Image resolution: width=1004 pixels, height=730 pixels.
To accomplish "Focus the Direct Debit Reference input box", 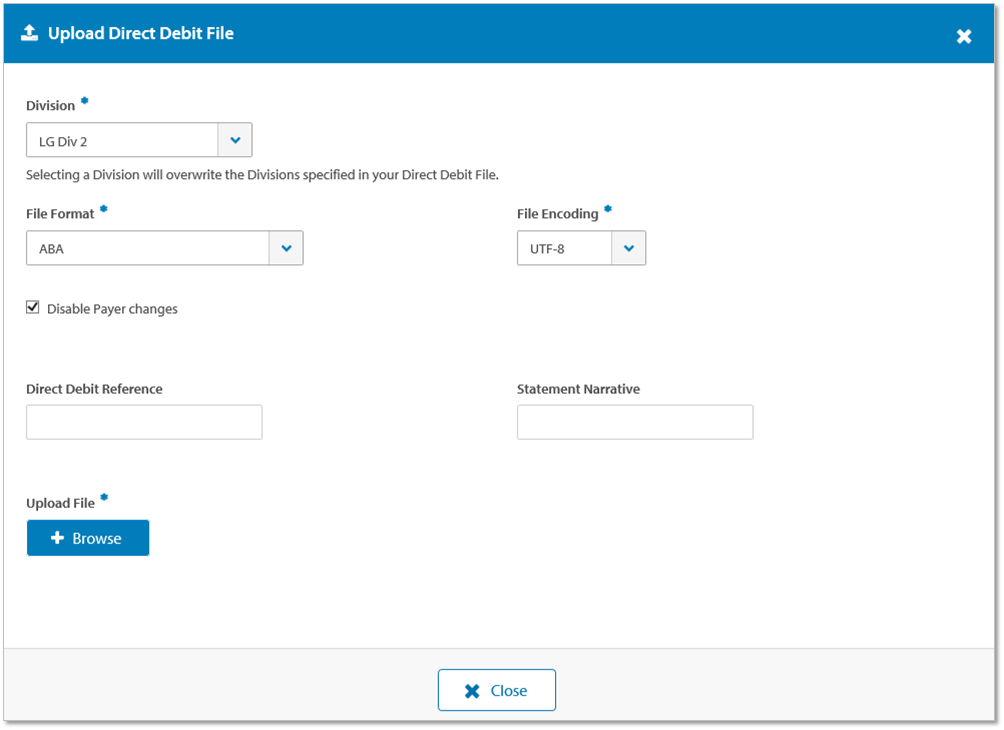I will [x=144, y=422].
